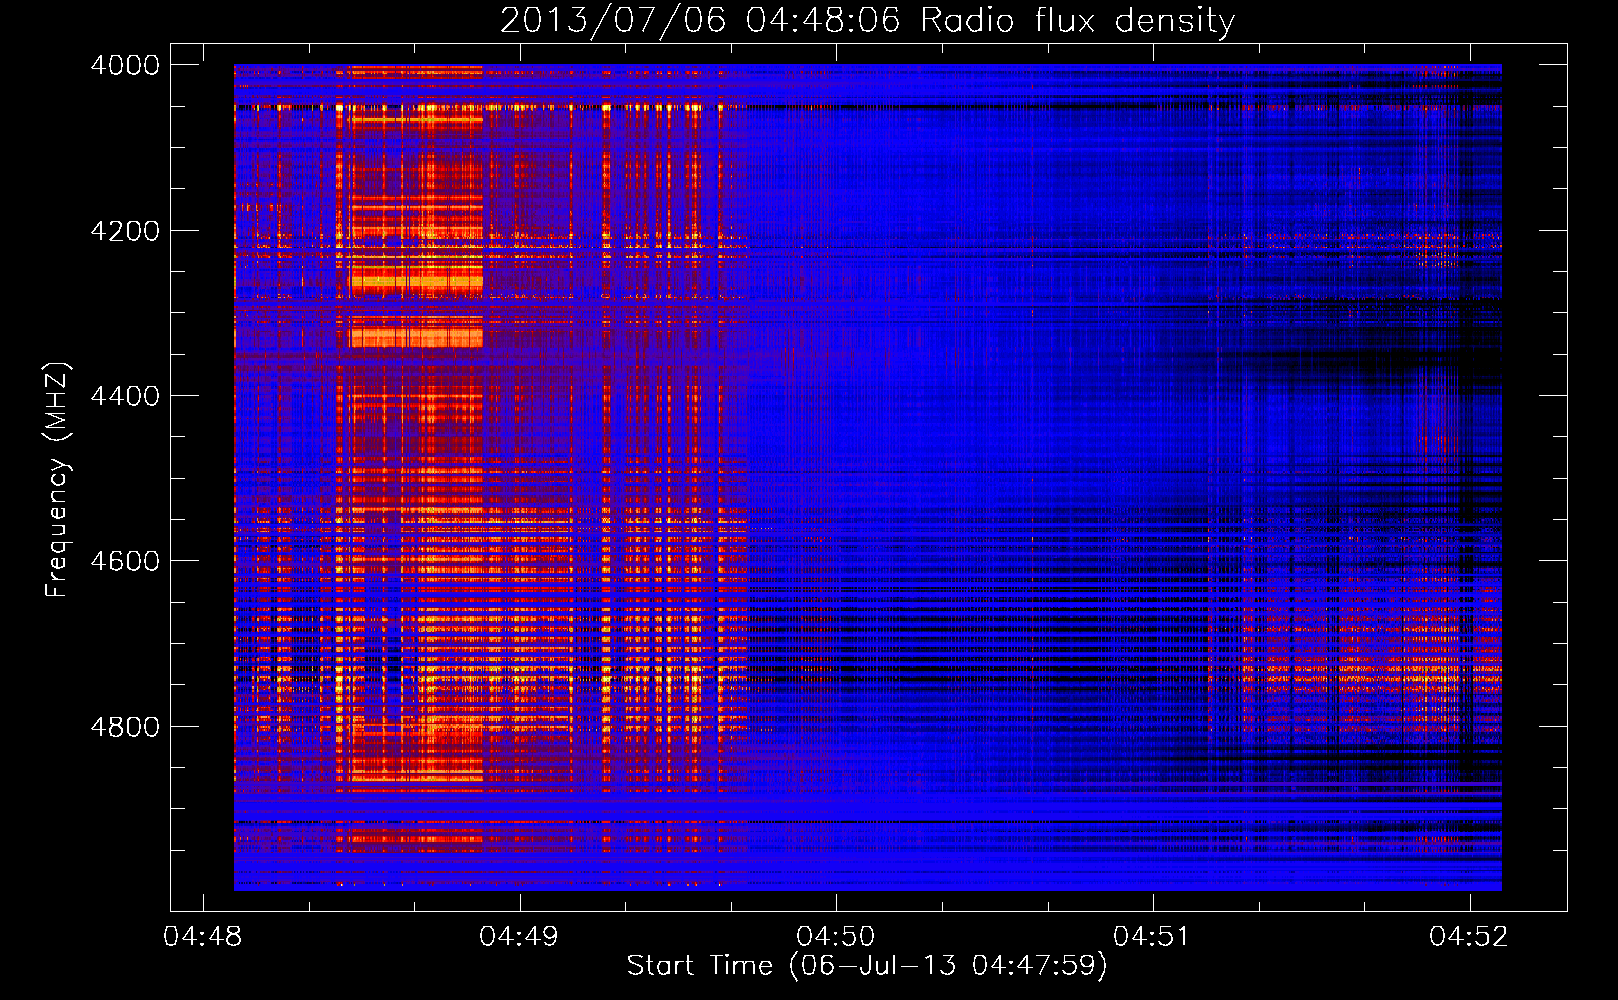Image resolution: width=1618 pixels, height=1000 pixels.
Task: Click the 'Frequency (MHZ)' axis title
Action: (x=57, y=479)
